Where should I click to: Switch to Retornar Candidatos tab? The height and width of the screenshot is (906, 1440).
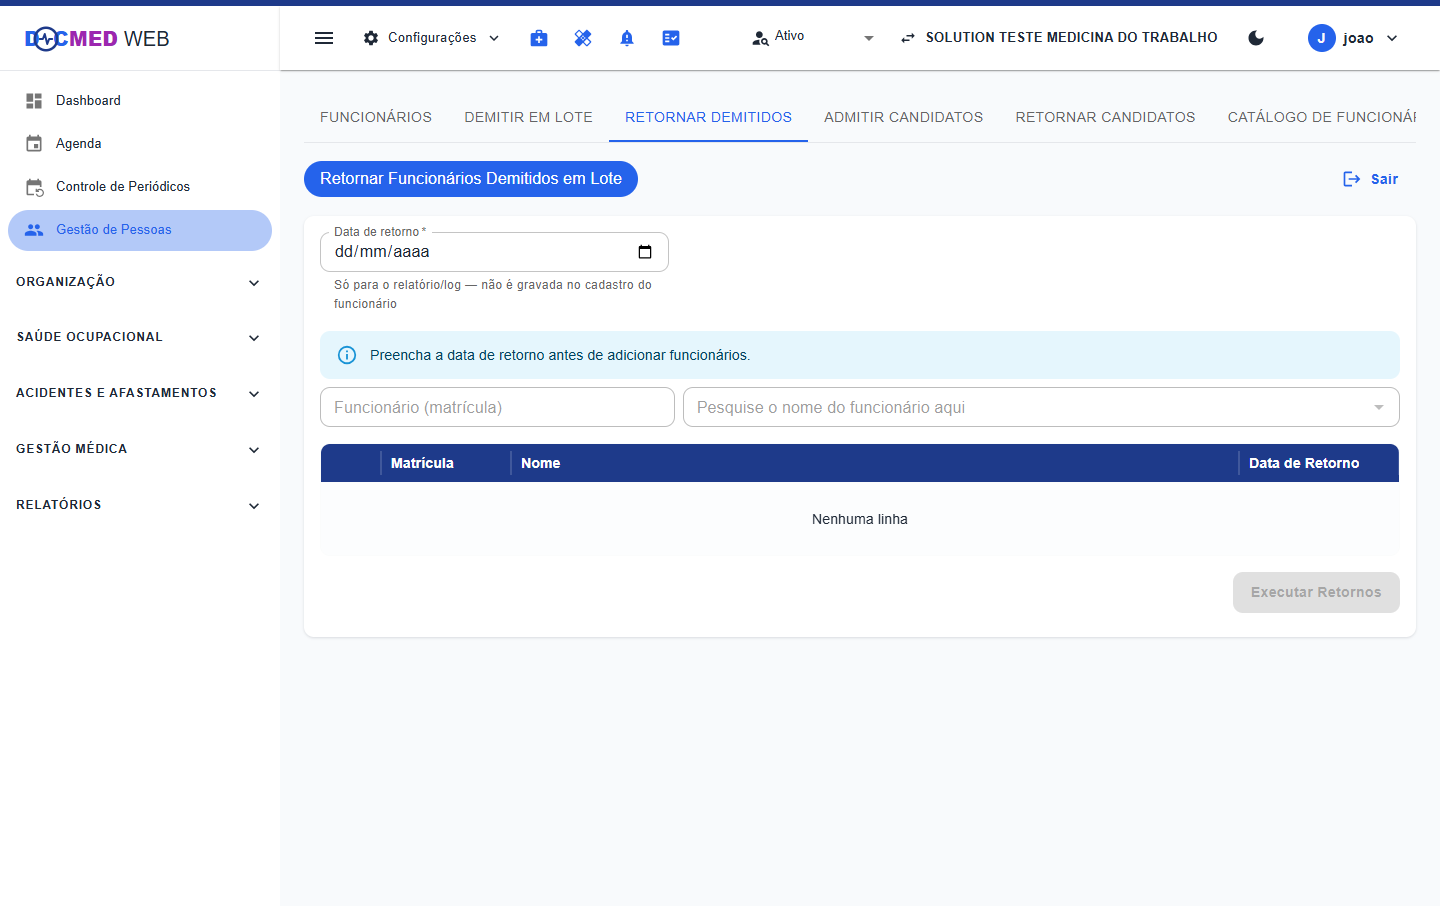[1105, 117]
